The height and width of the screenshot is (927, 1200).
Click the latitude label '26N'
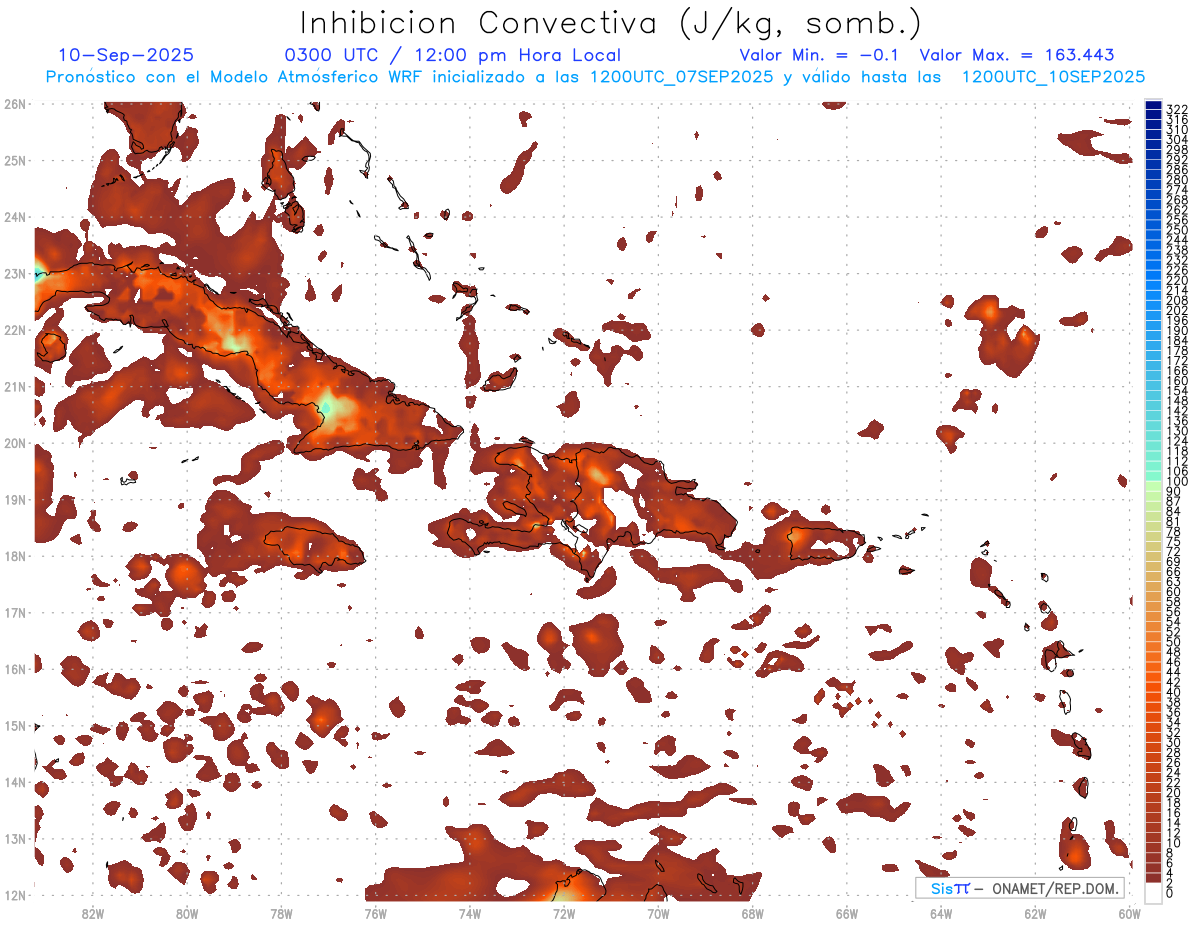(15, 103)
